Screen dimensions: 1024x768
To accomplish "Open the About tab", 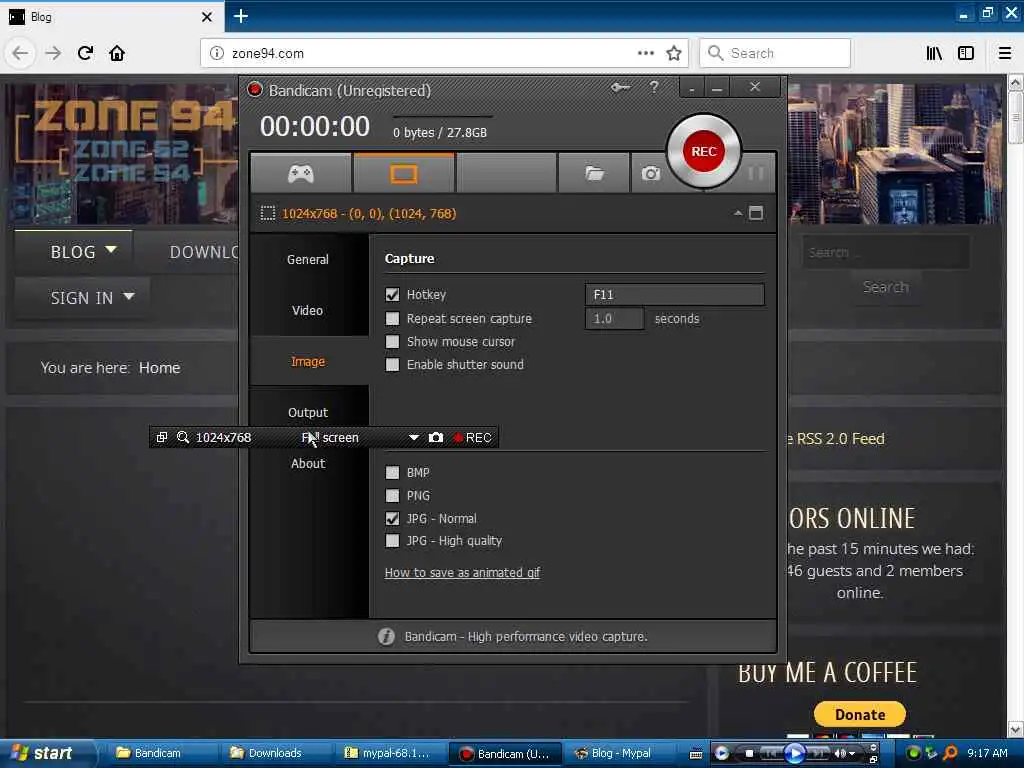I will click(308, 463).
